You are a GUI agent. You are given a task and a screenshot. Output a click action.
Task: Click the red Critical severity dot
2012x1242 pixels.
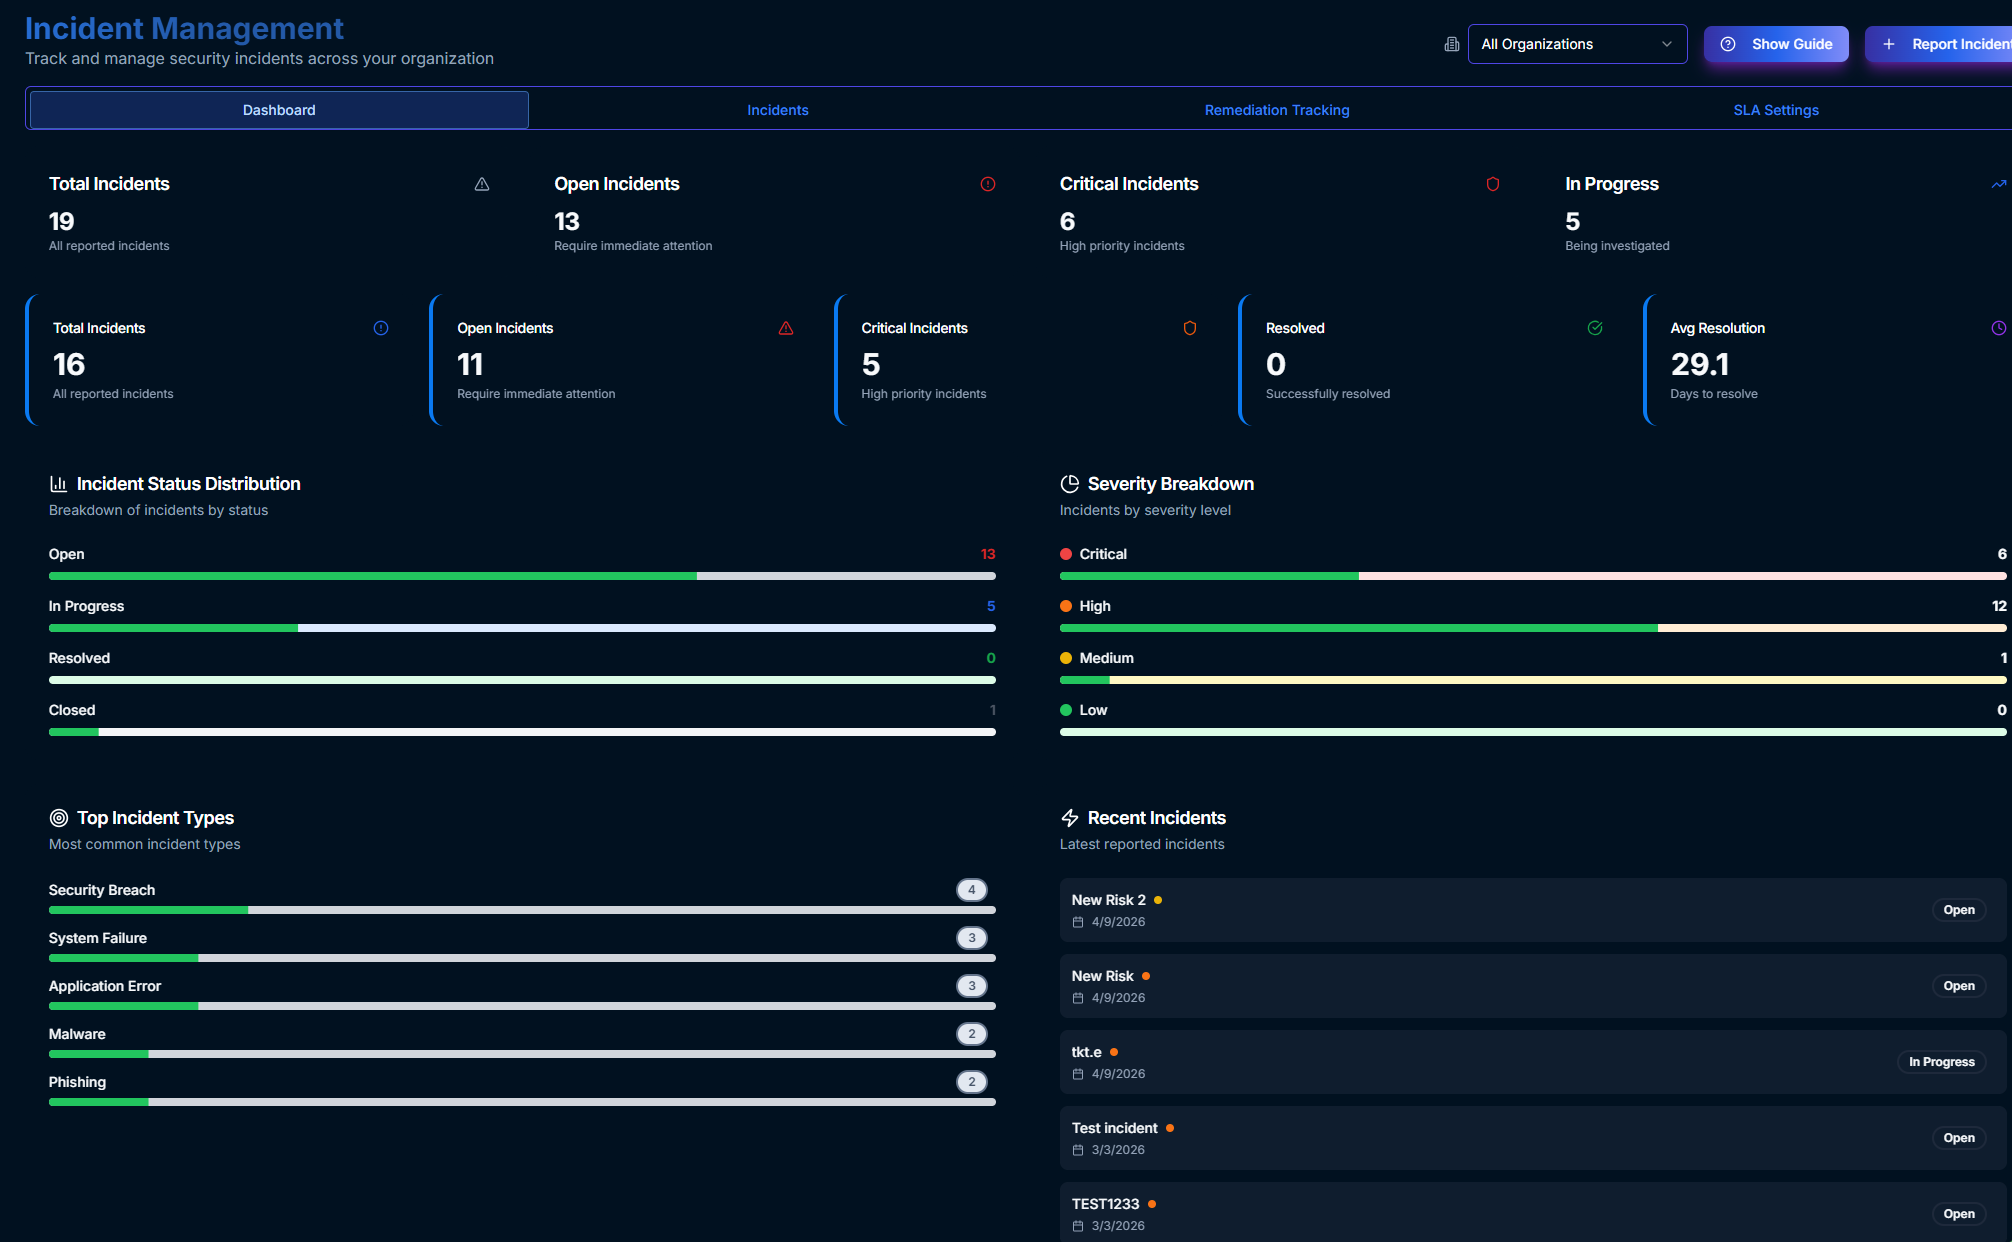[1066, 554]
